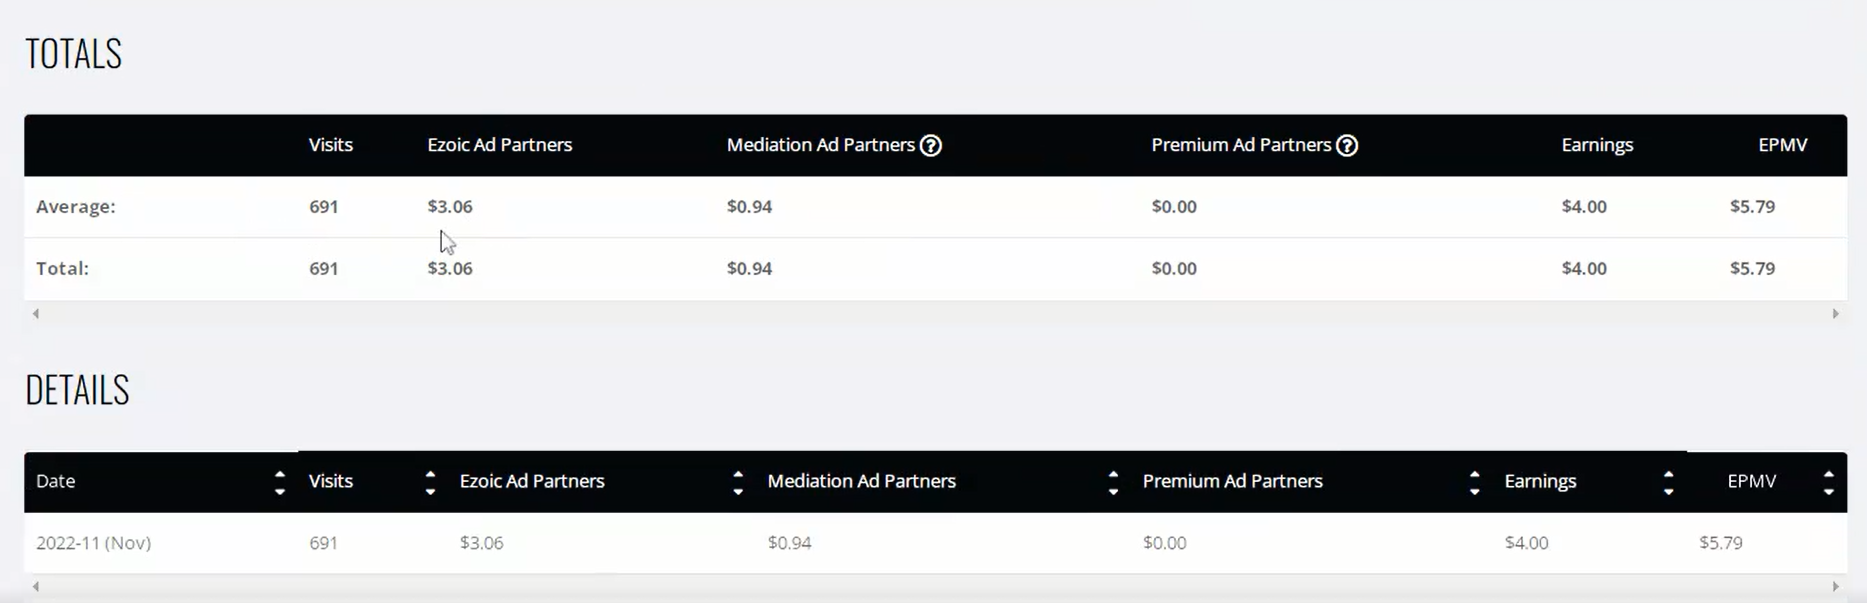Sort details by Mediation Ad Partners arrows

coord(1113,482)
